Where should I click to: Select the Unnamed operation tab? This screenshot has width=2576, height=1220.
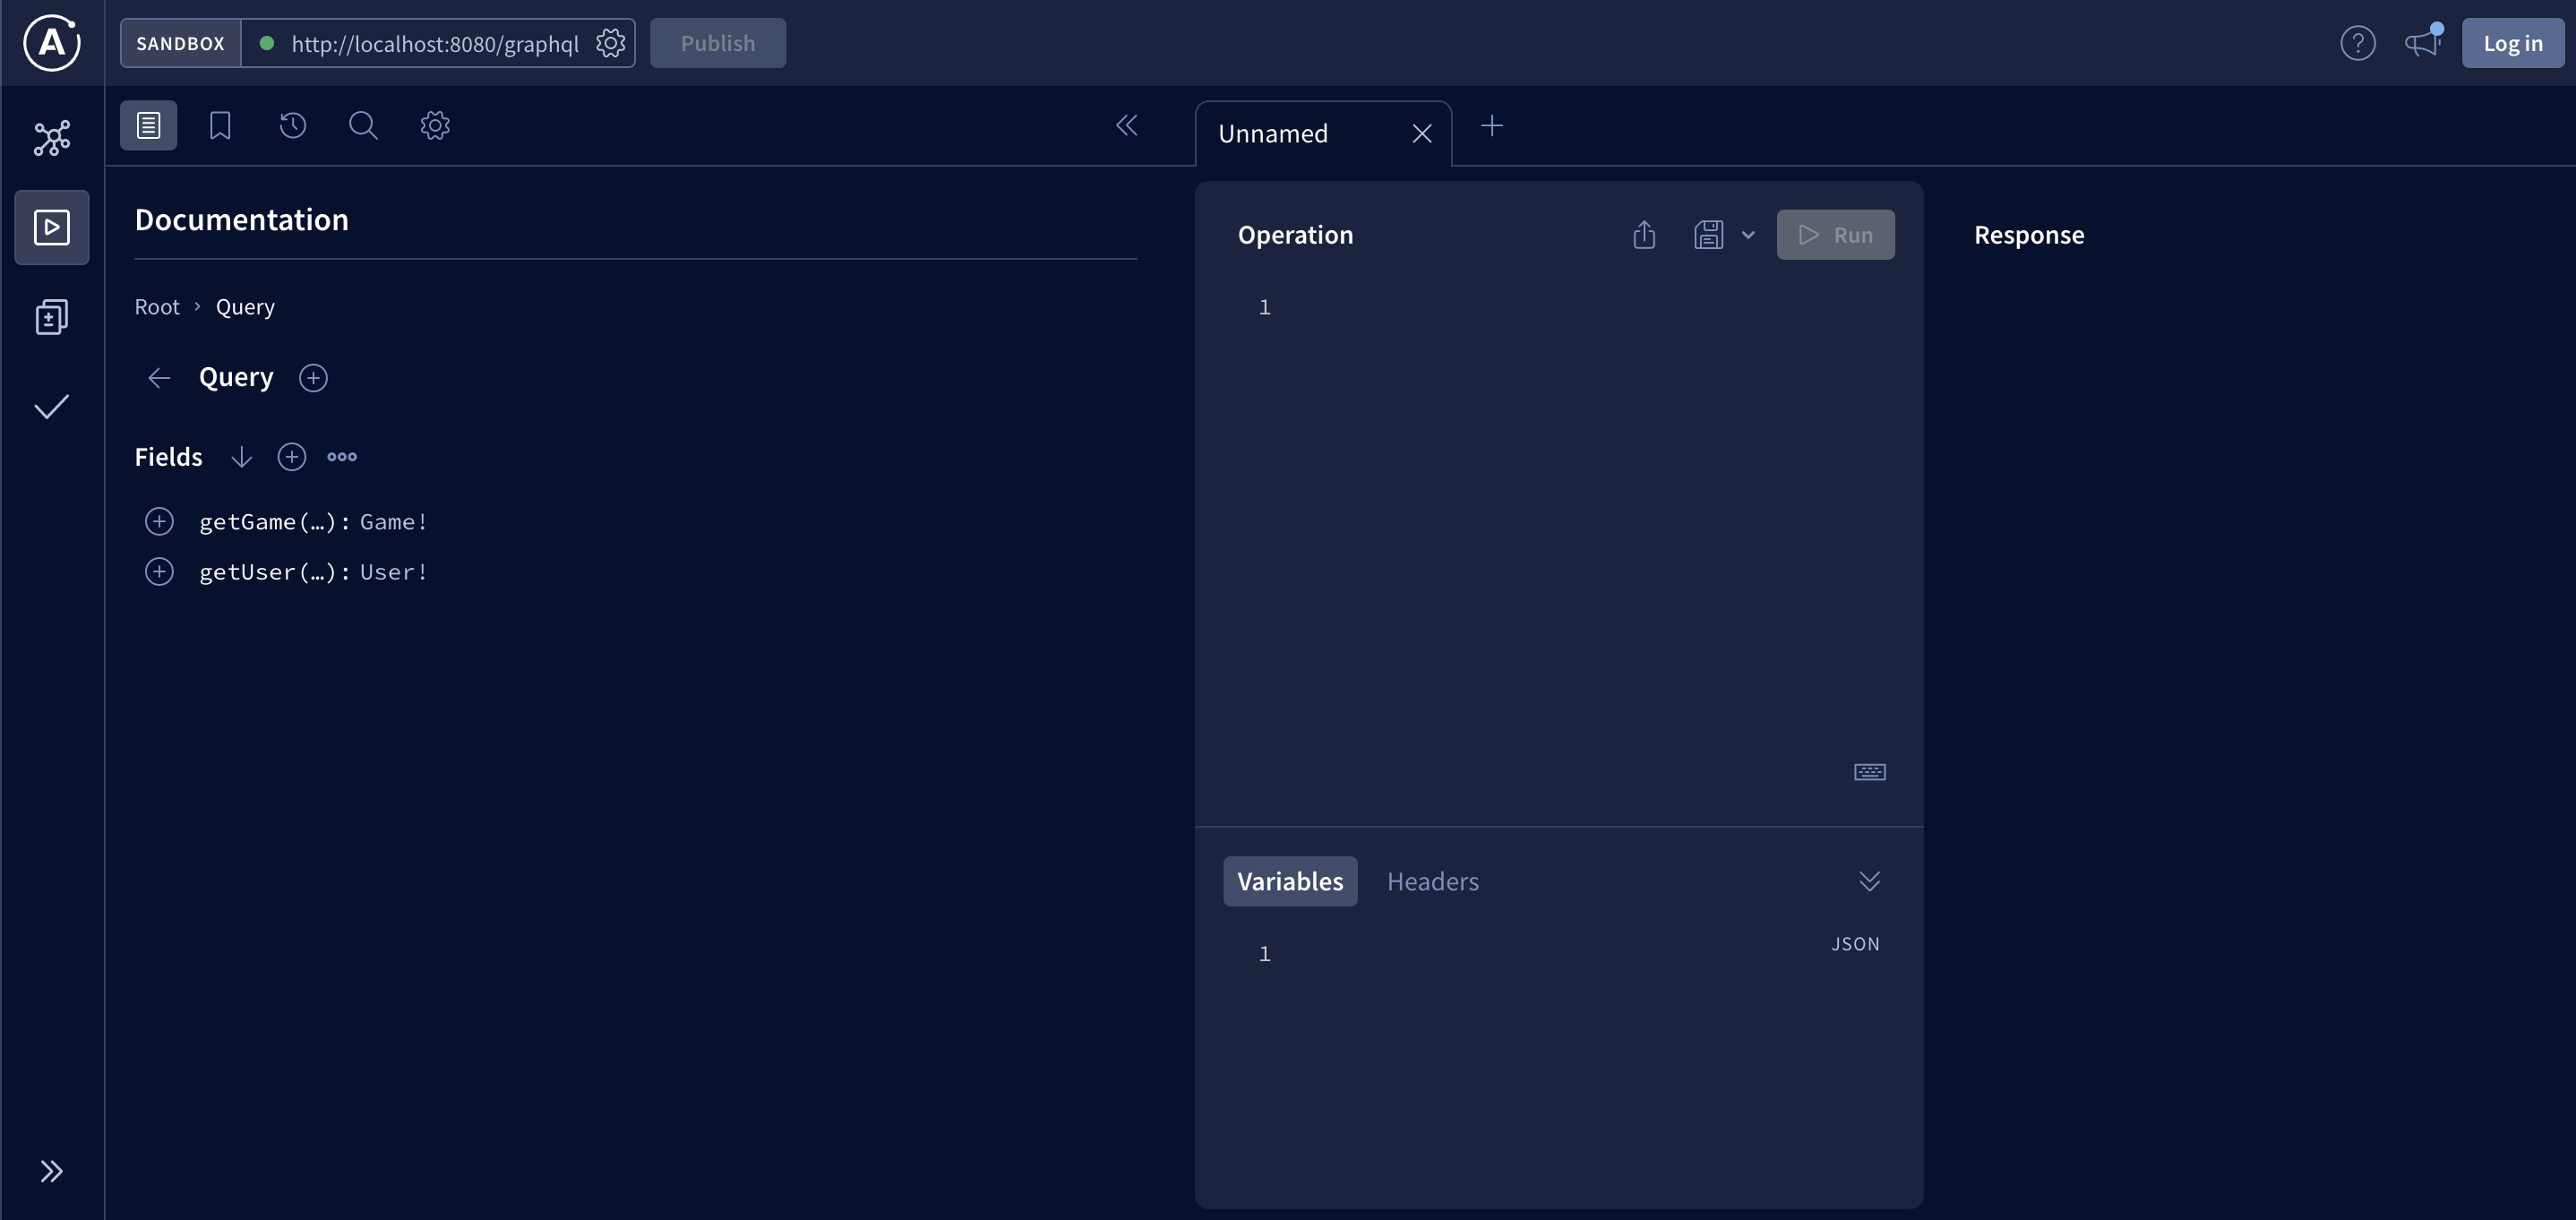(1273, 134)
